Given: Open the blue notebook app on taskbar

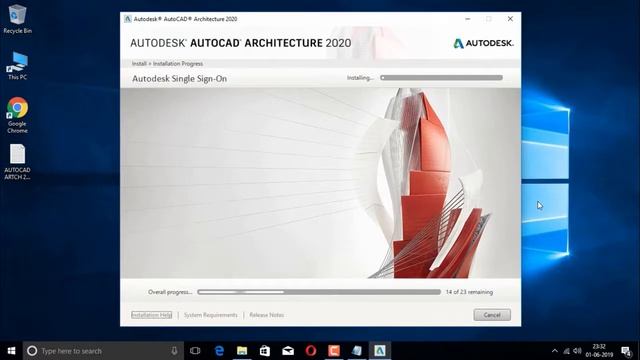Looking at the screenshot, I should pyautogui.click(x=357, y=351).
